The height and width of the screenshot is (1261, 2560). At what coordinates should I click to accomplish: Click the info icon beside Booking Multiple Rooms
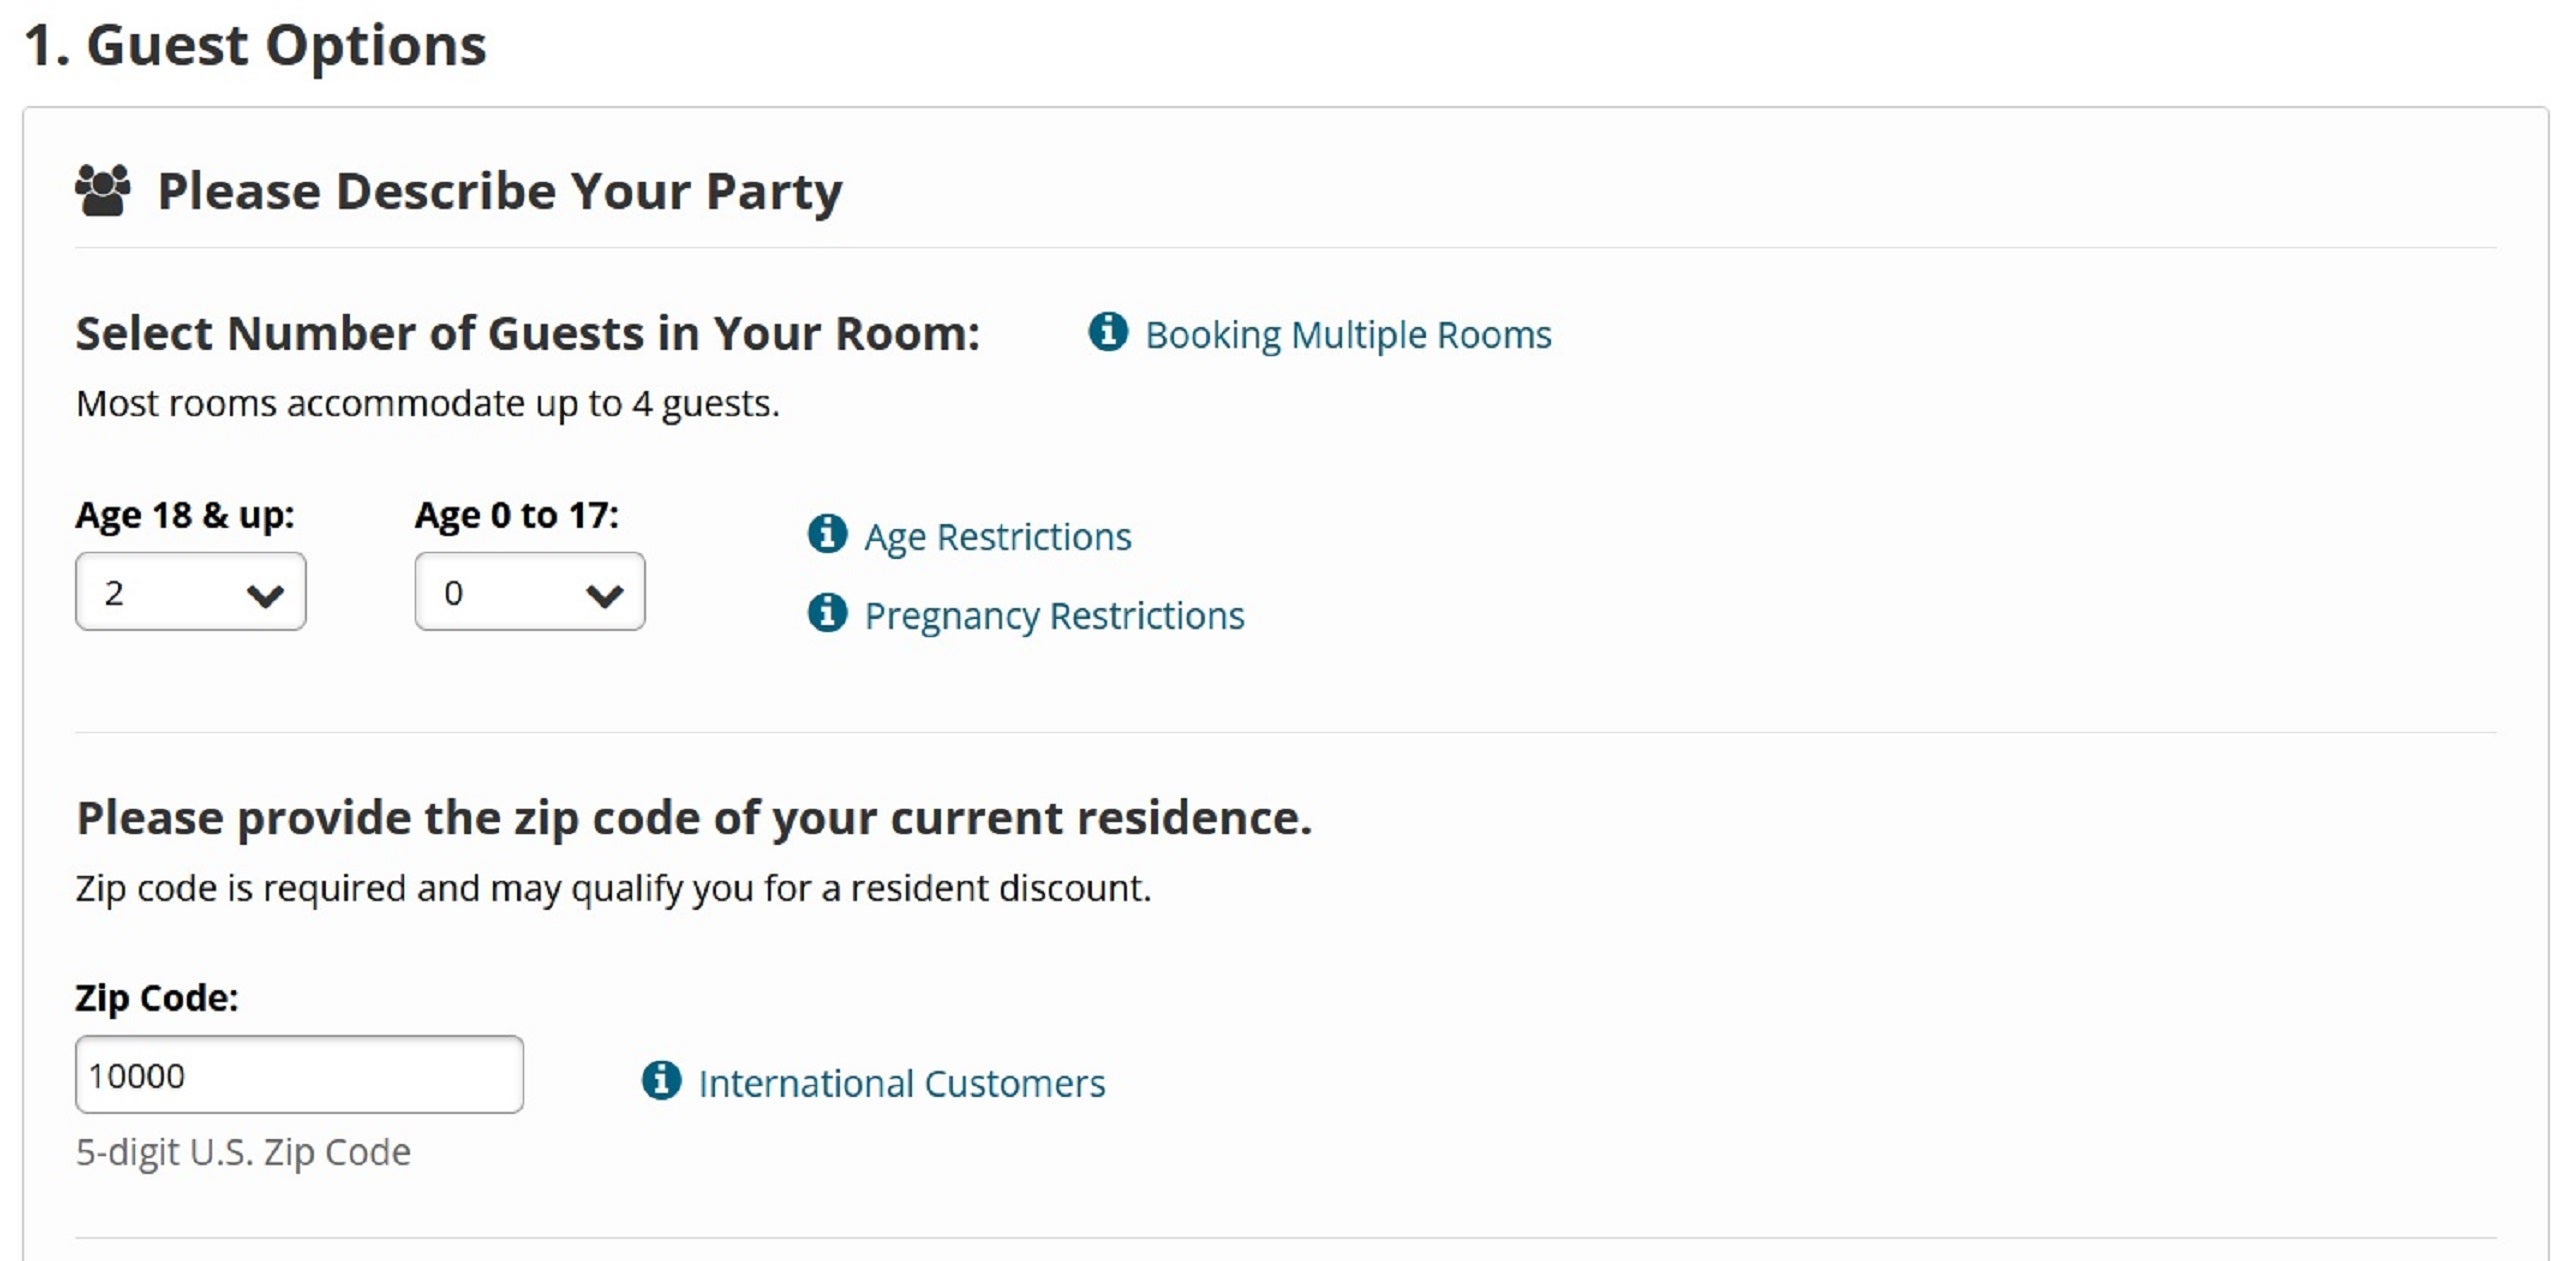tap(1108, 332)
